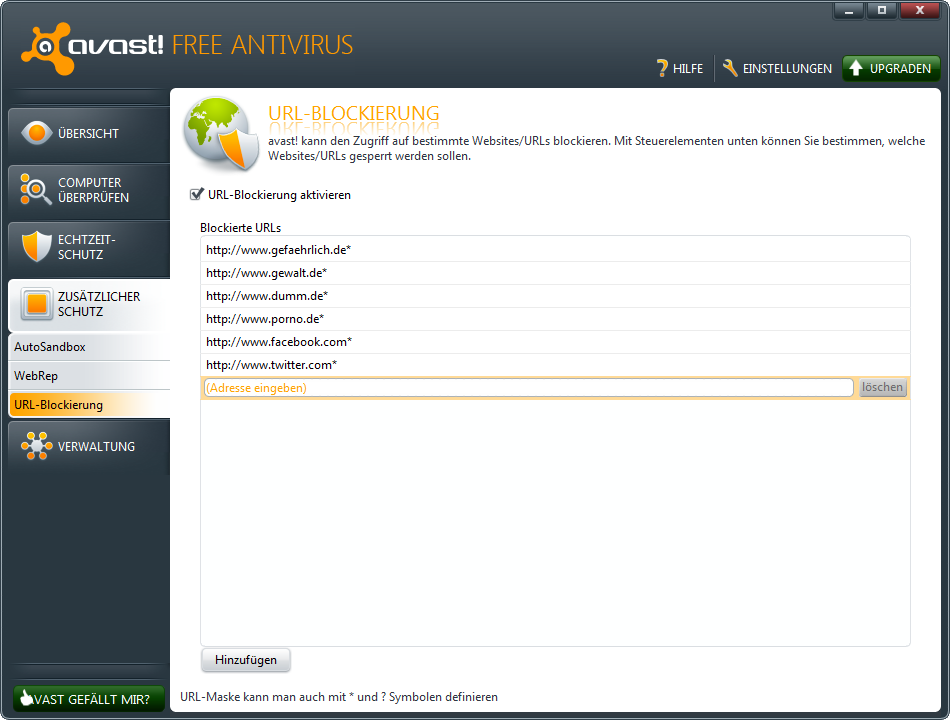950x720 pixels.
Task: Disable the URL-Blockierung aktivieren checkbox
Action: click(197, 195)
